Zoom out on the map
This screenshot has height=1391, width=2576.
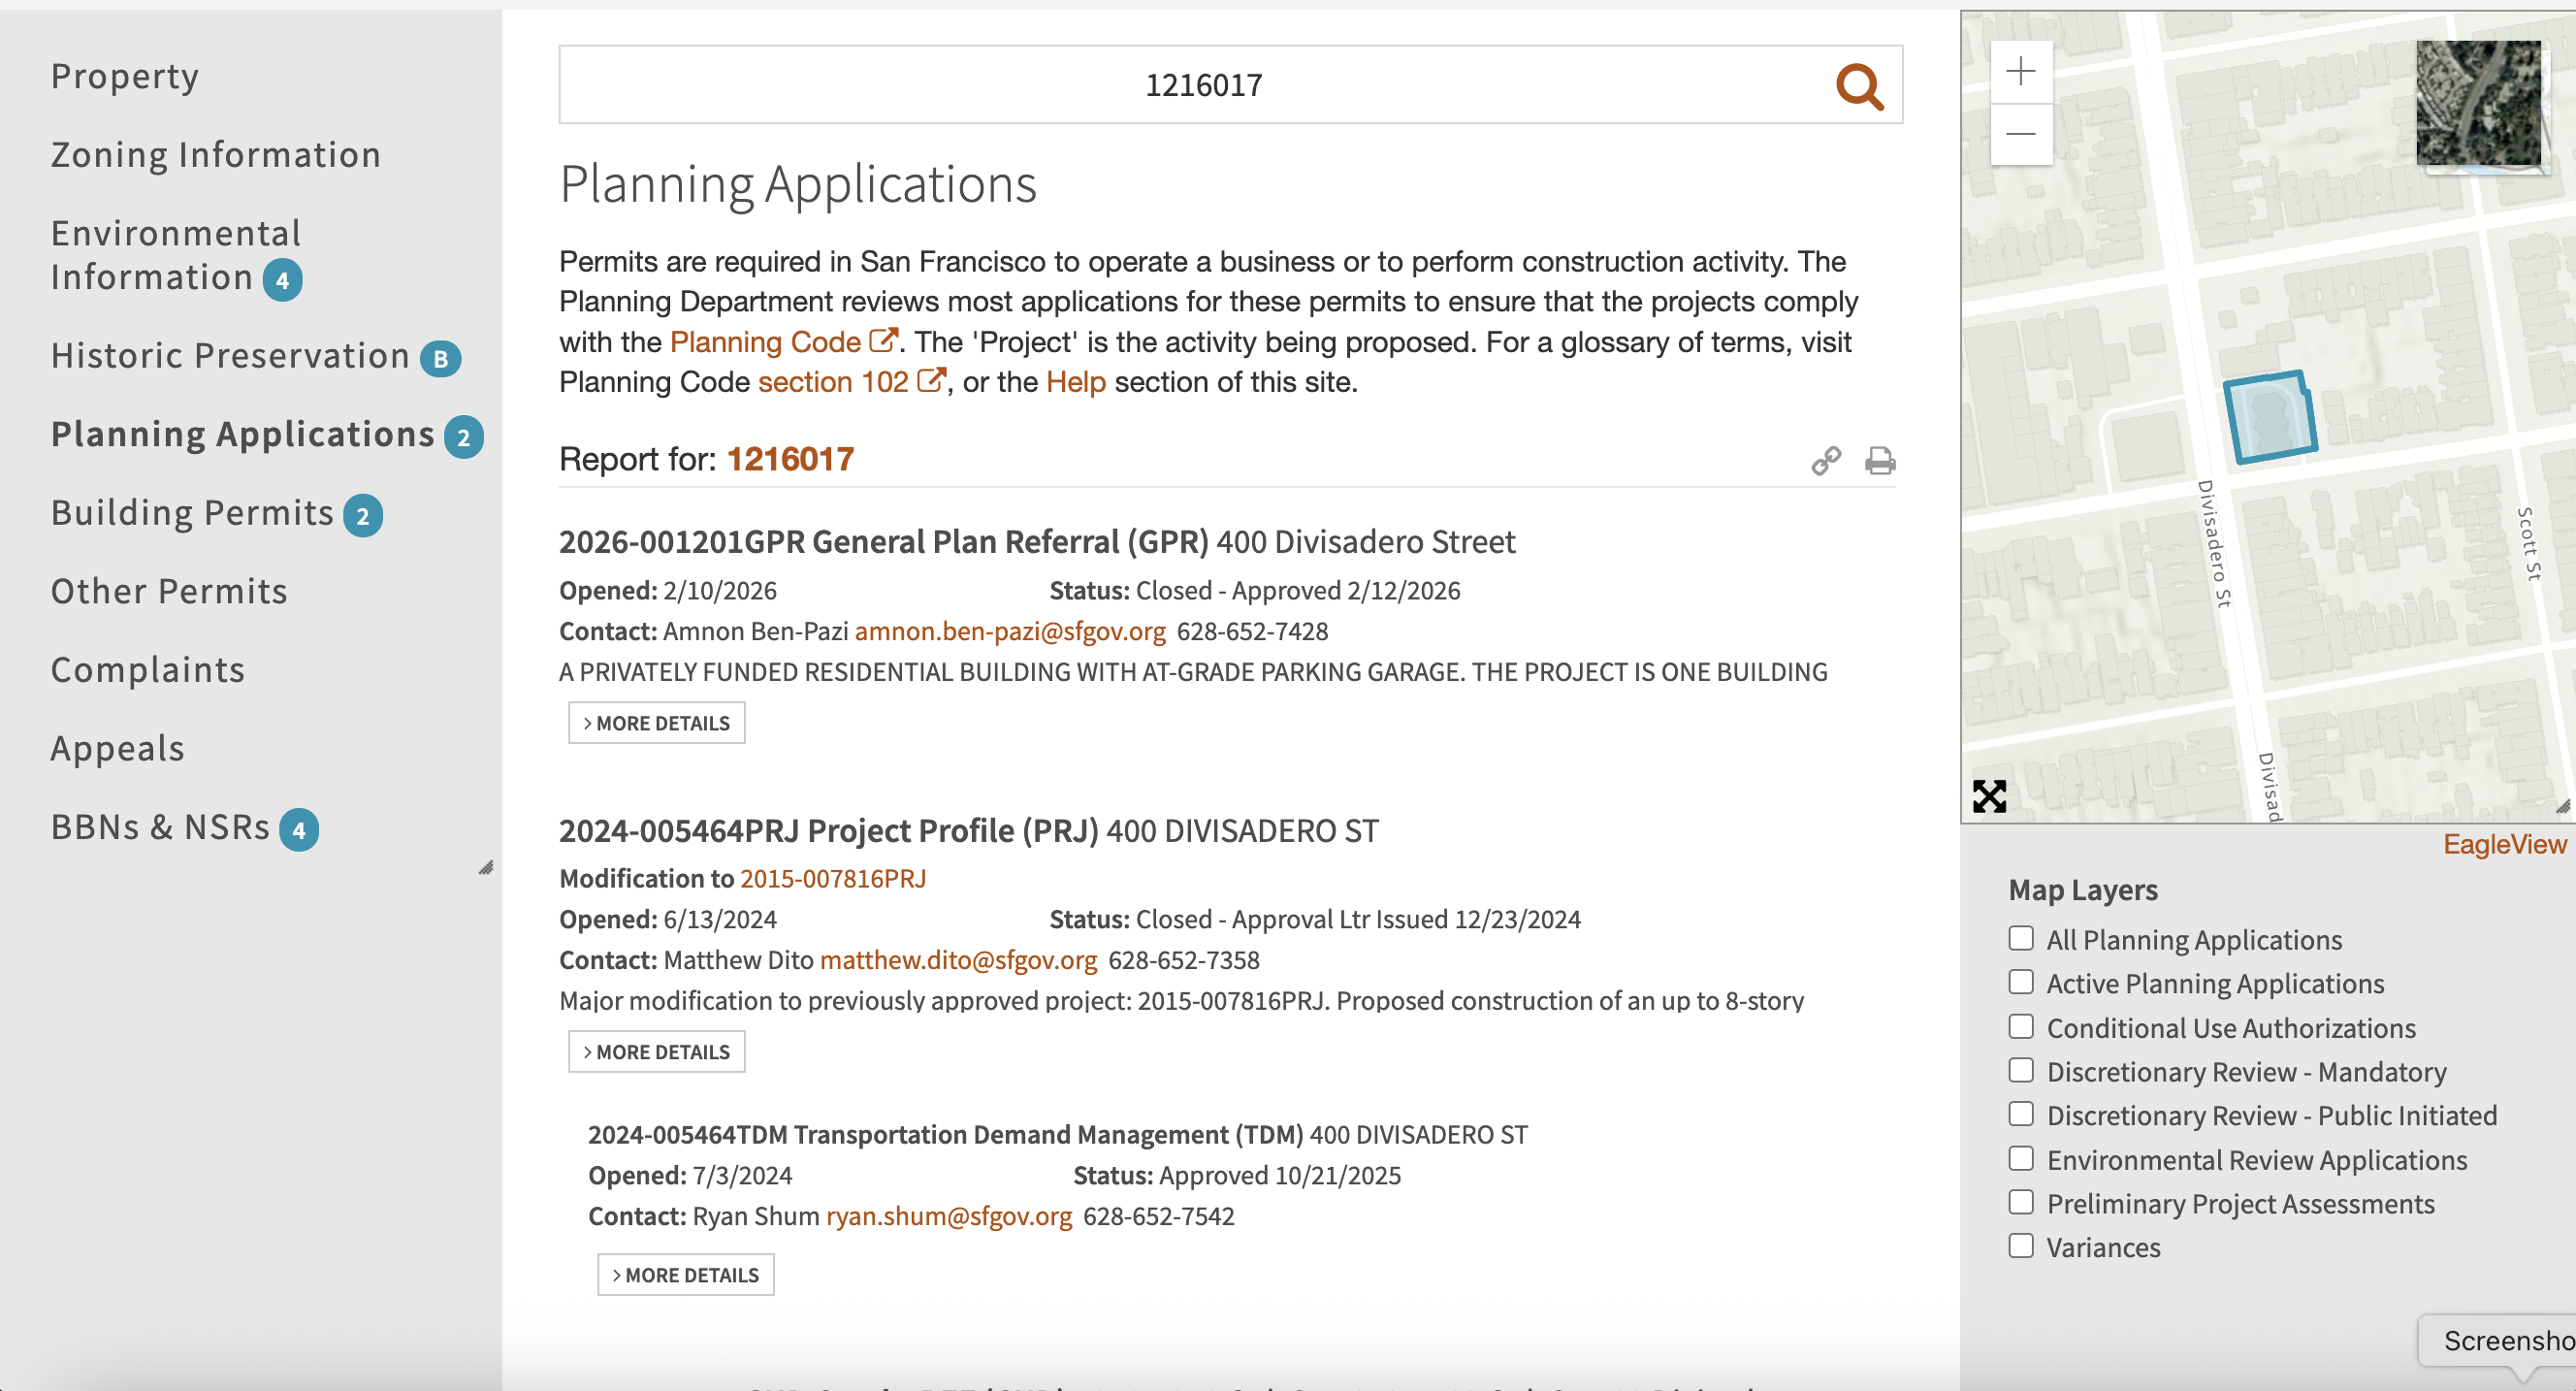[2020, 134]
